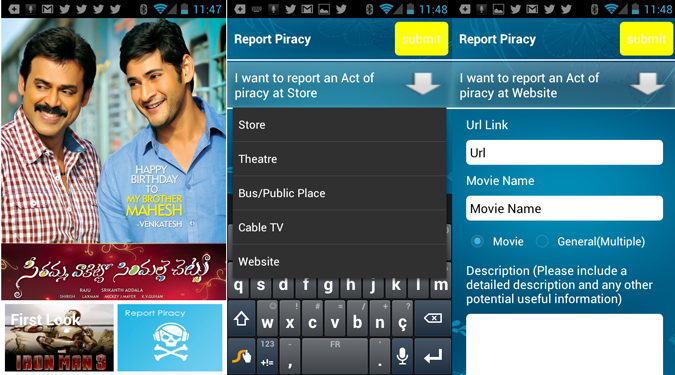Open the Iron Man 3 First Look tile
This screenshot has height=375, width=675.
pyautogui.click(x=59, y=337)
